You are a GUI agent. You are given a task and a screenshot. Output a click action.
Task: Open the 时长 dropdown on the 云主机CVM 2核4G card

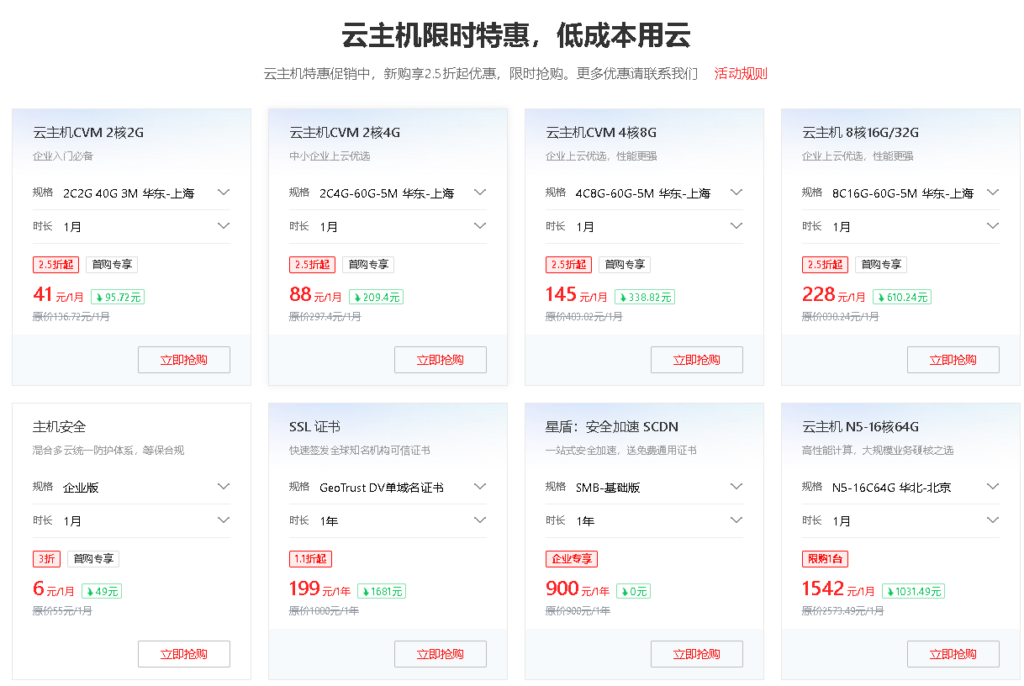[x=388, y=226]
